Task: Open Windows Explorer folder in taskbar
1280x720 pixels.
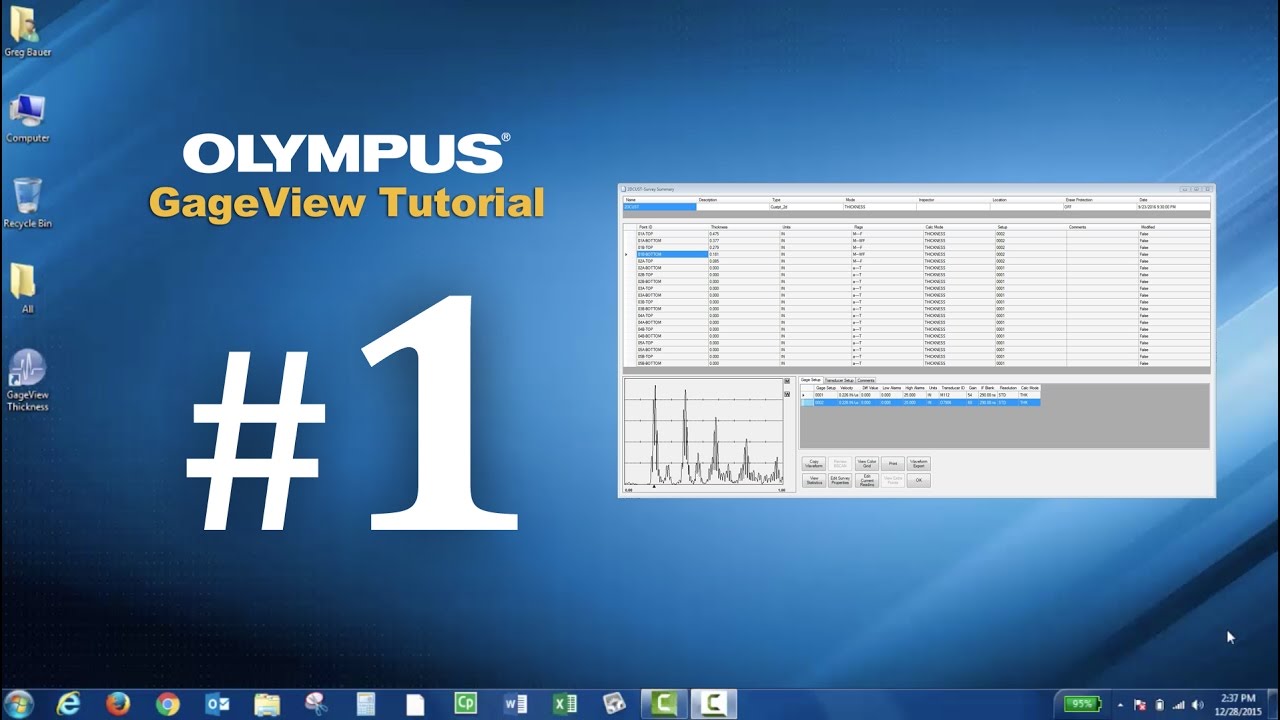Action: point(267,704)
